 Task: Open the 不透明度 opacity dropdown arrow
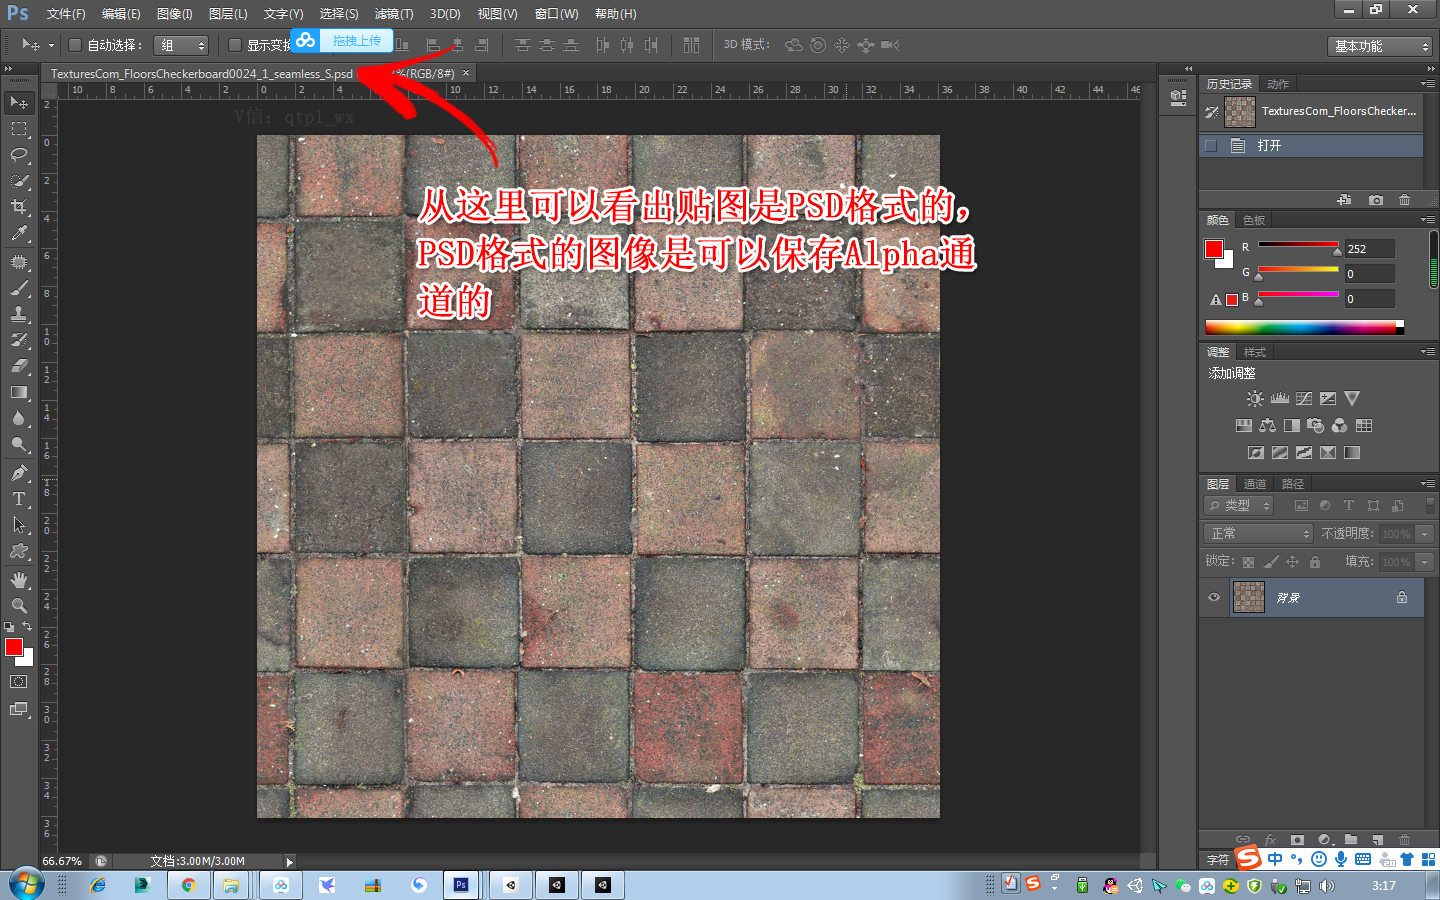(1425, 534)
